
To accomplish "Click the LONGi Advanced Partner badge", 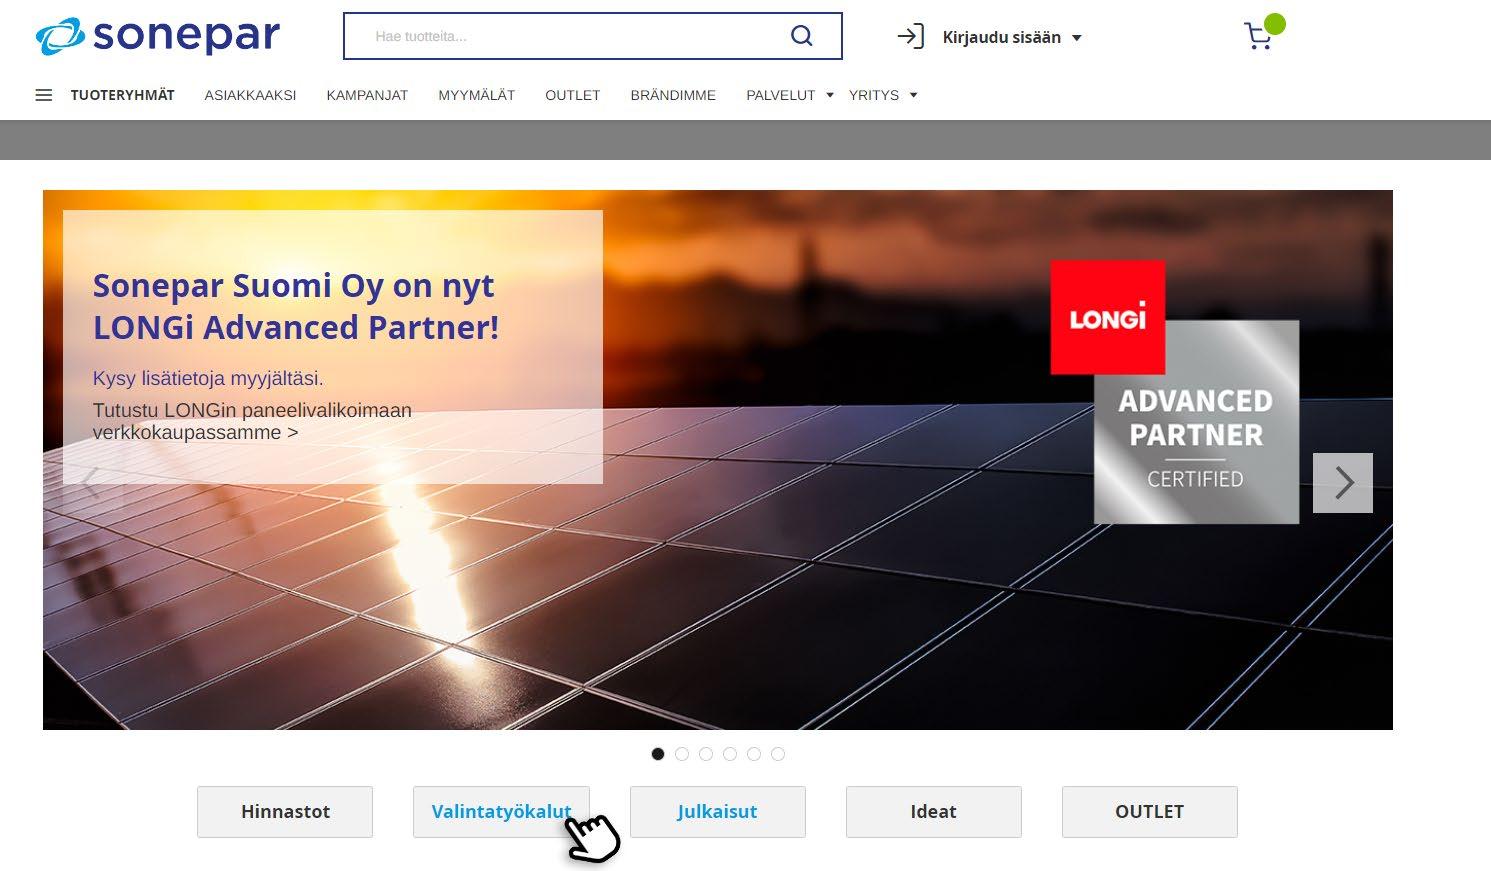I will (x=1175, y=392).
